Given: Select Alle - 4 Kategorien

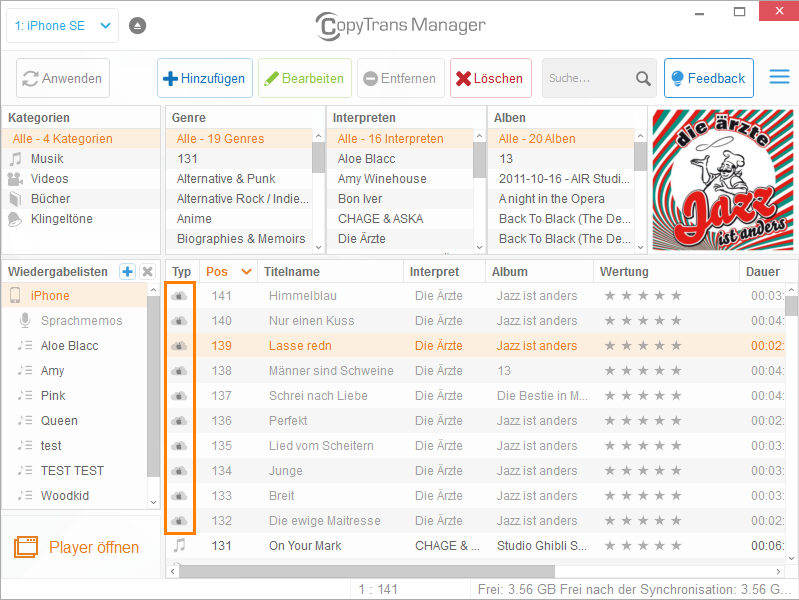Looking at the screenshot, I should pos(81,139).
